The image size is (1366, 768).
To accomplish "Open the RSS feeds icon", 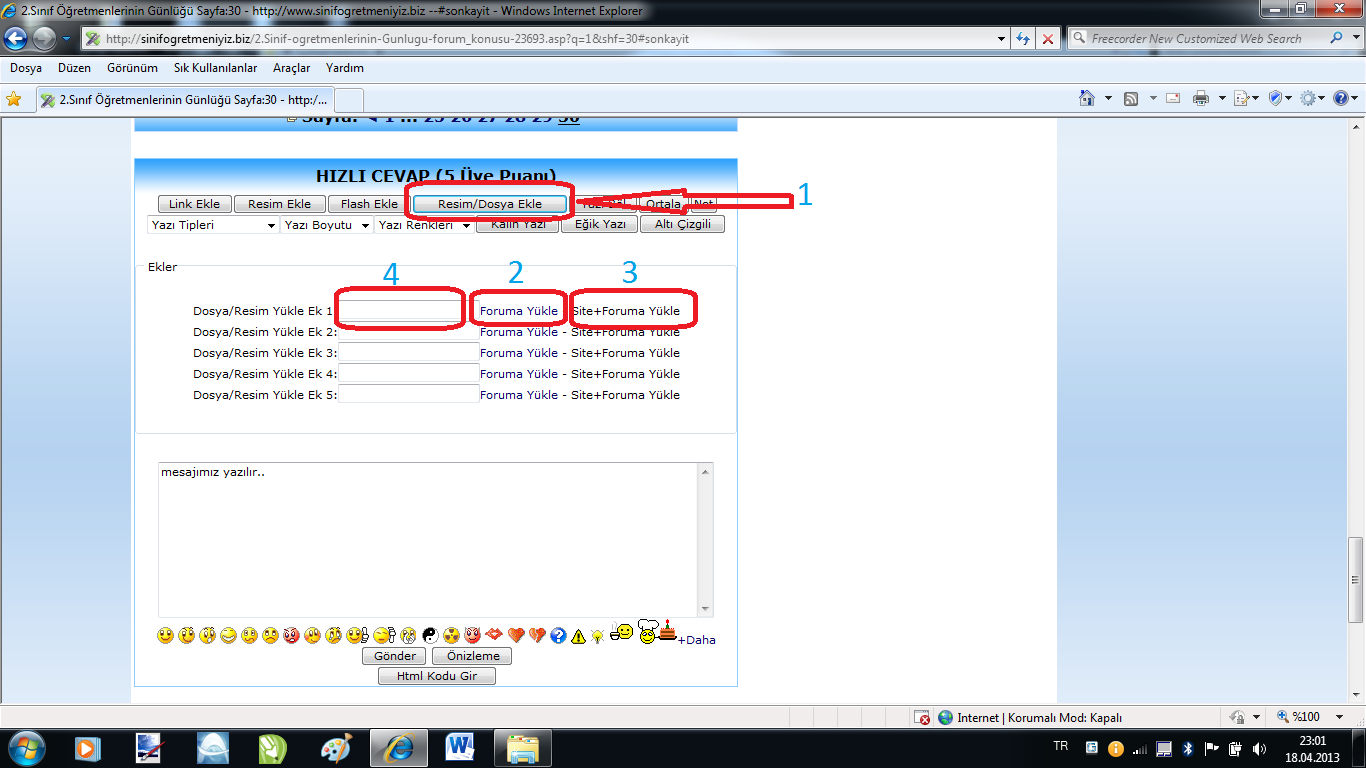I will pyautogui.click(x=1131, y=98).
